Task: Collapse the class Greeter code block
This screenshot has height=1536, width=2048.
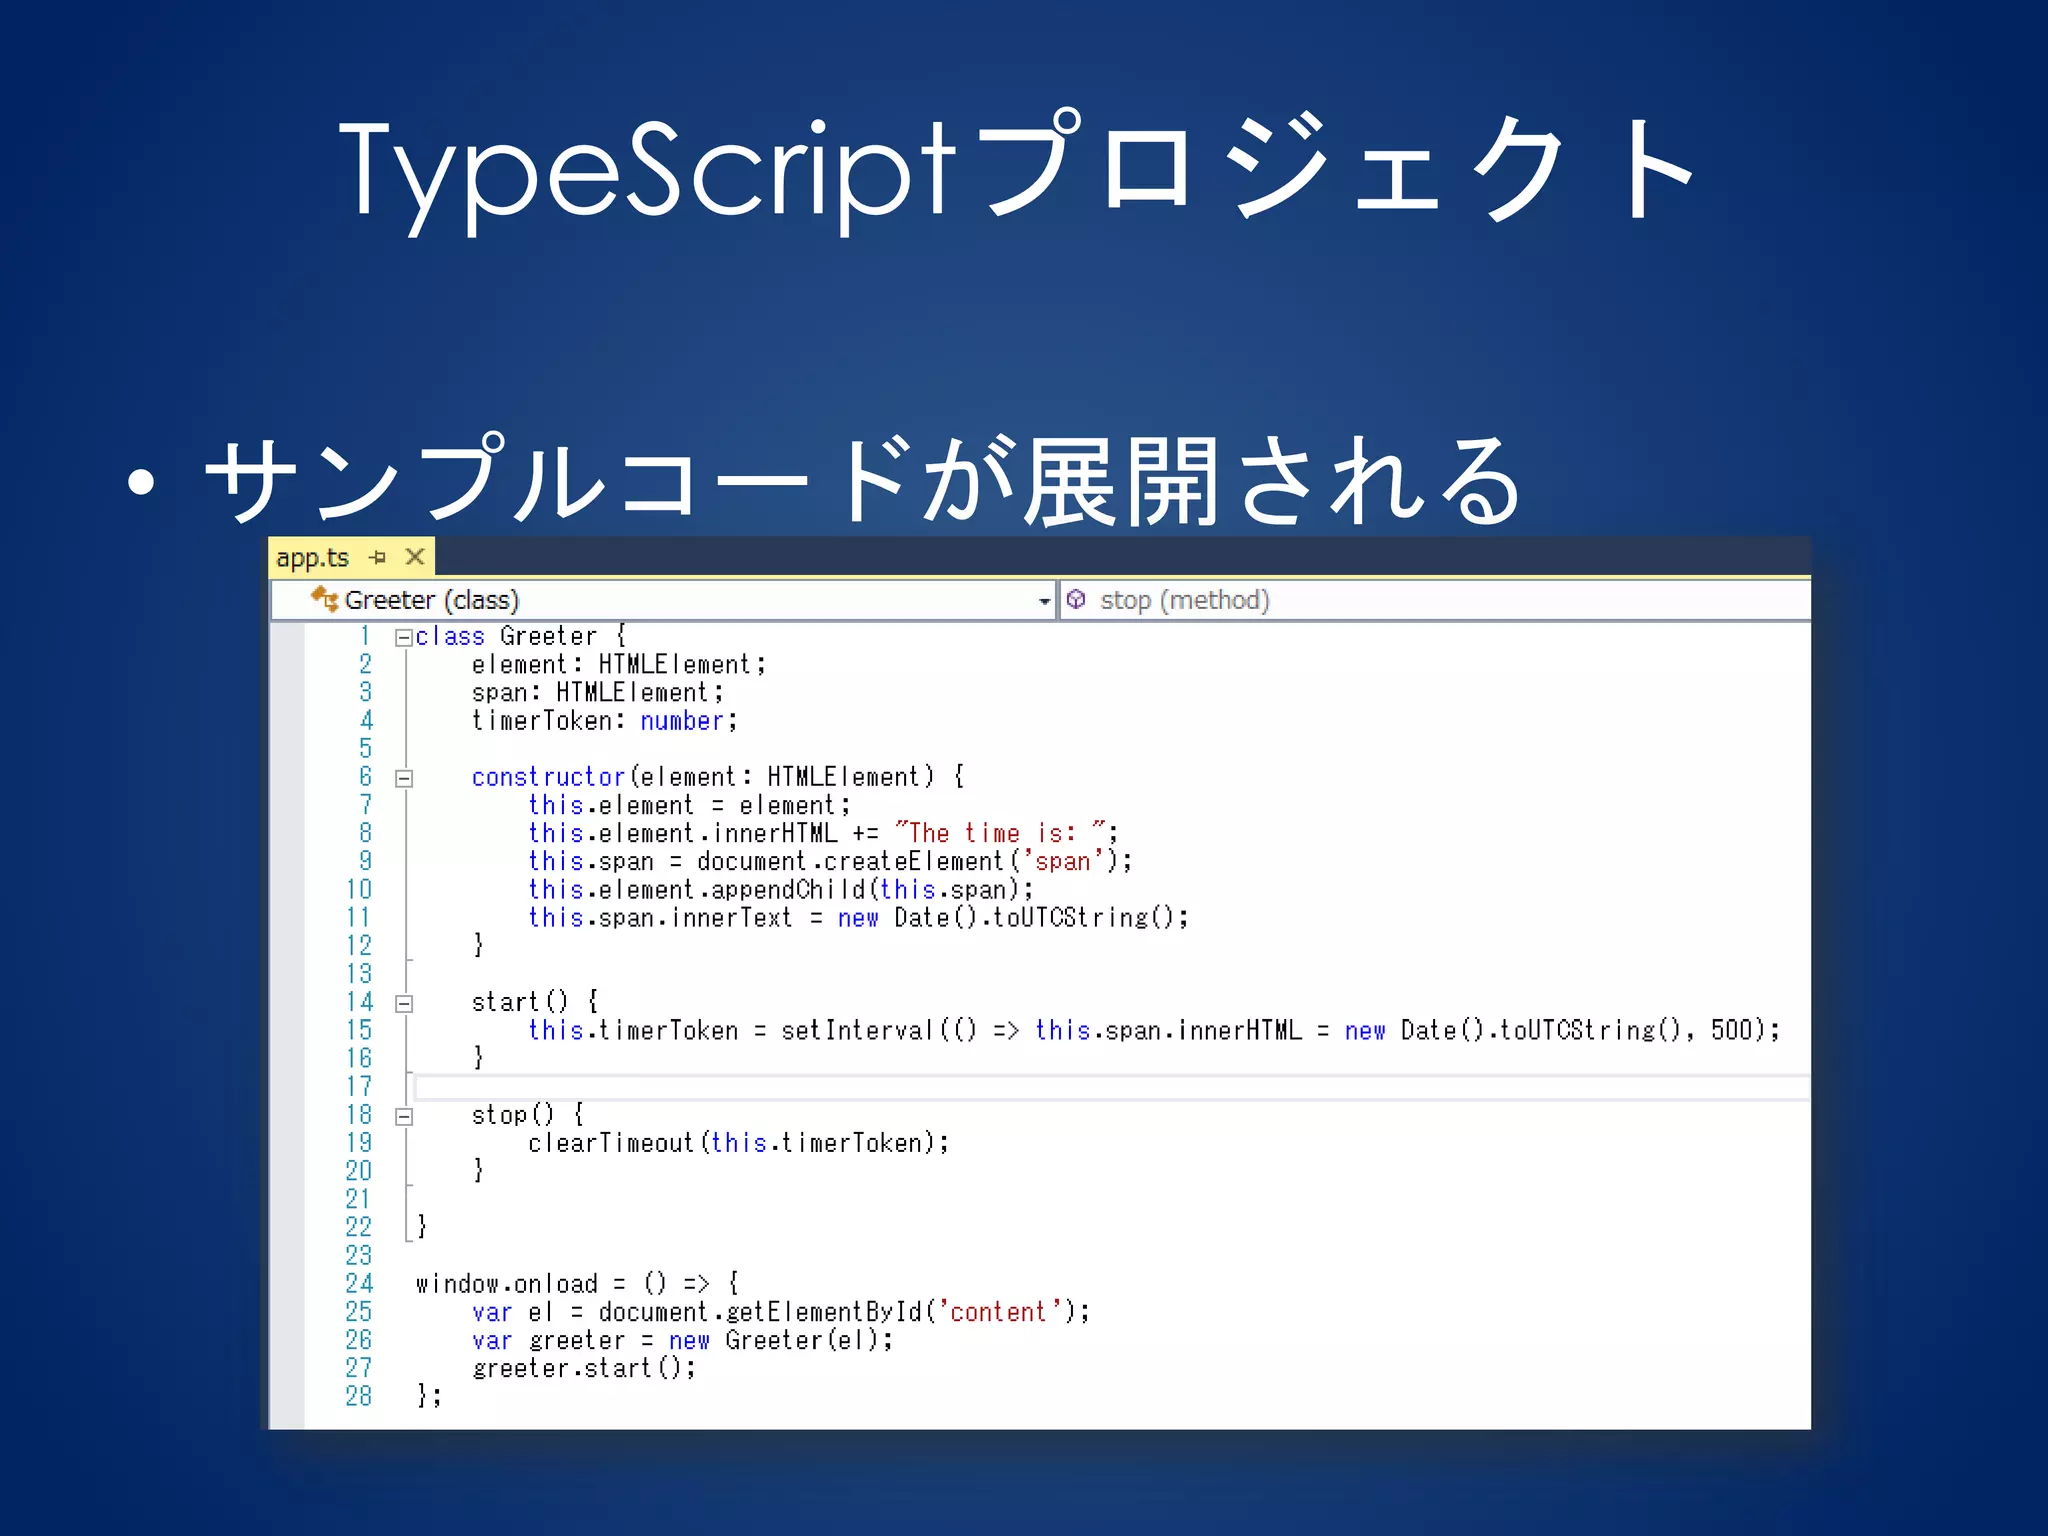Action: point(404,637)
